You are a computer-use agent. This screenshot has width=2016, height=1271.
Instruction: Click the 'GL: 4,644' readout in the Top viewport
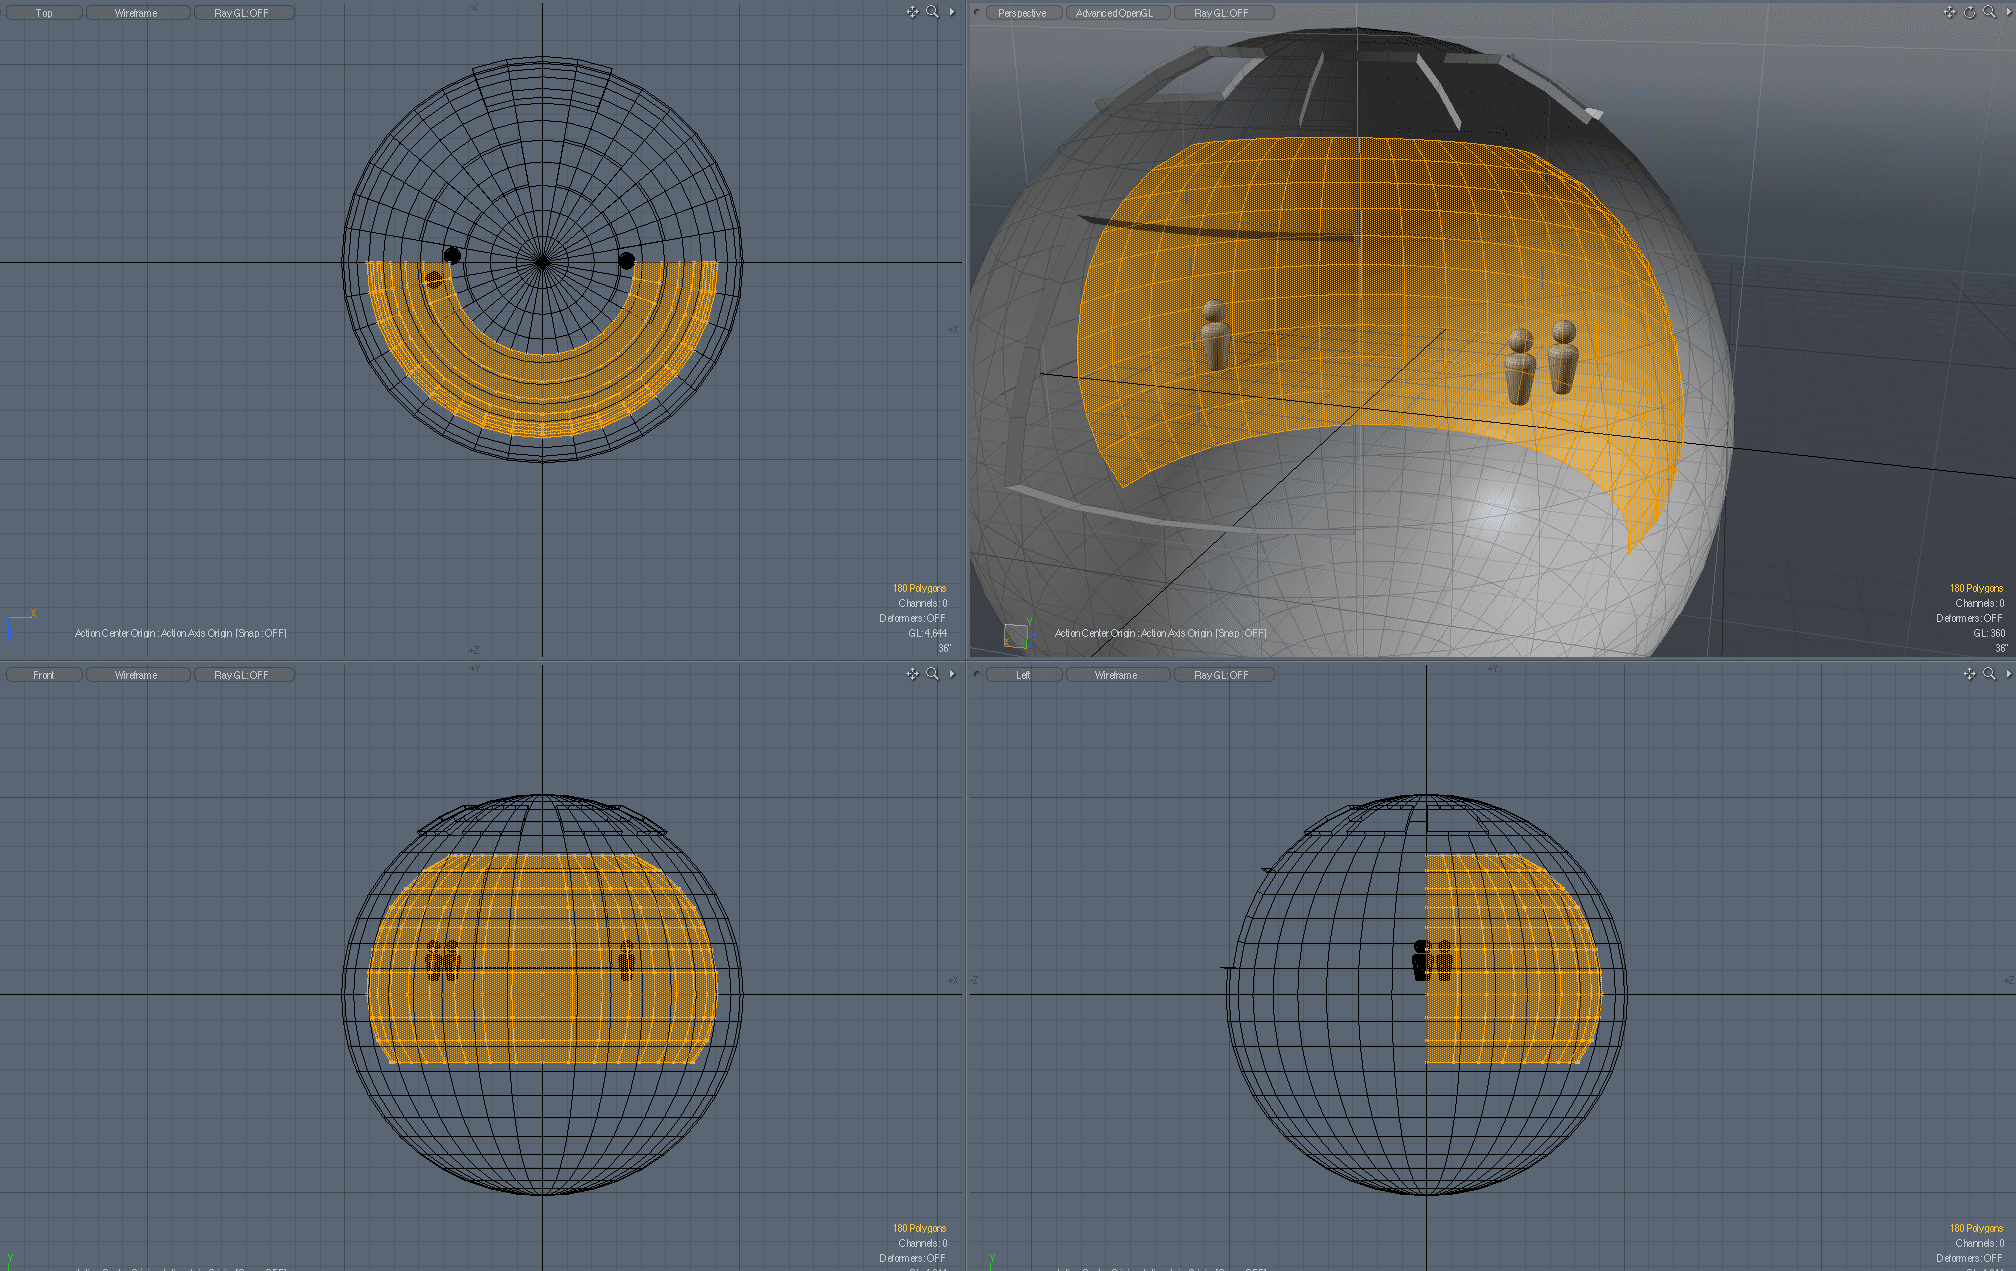tap(927, 633)
